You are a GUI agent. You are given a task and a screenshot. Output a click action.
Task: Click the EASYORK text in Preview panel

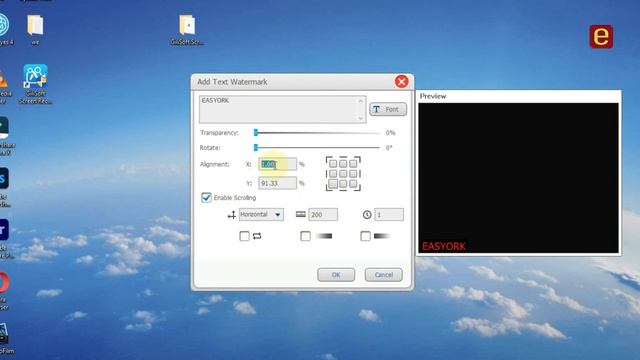click(x=444, y=246)
